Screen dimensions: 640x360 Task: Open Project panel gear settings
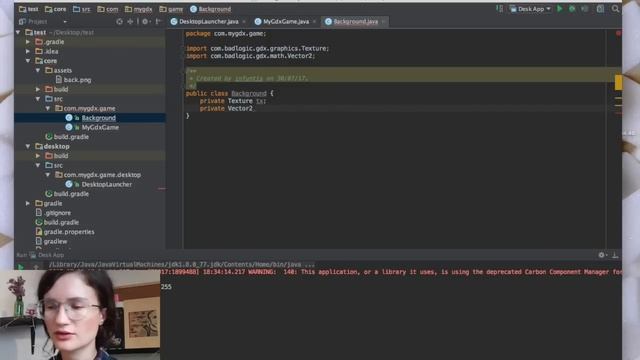tap(145, 21)
